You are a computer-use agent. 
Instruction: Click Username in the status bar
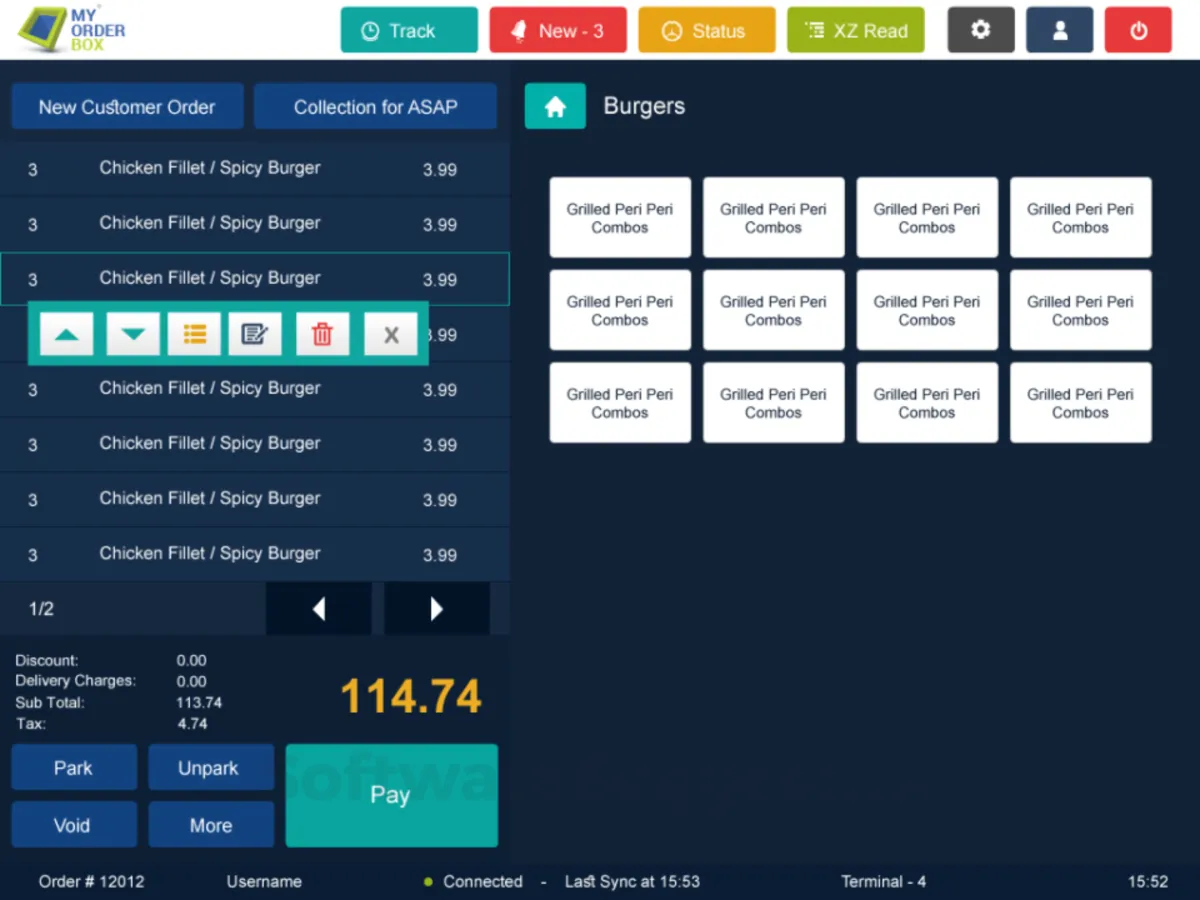pos(264,881)
